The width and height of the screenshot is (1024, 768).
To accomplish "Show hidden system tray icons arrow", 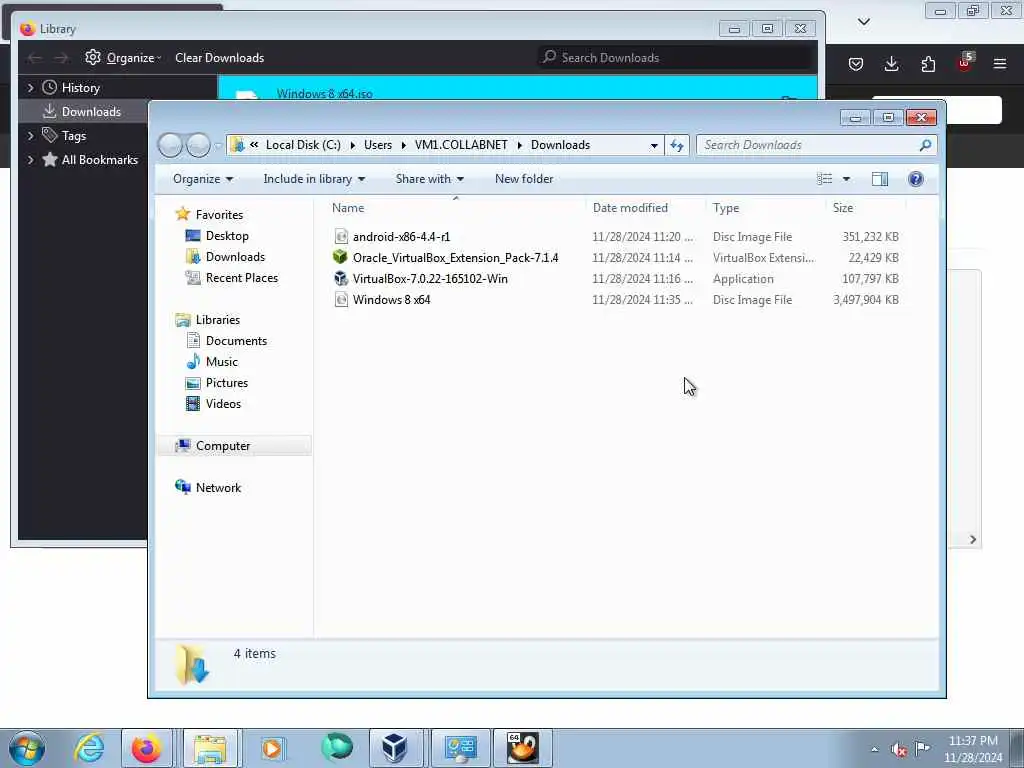I will [874, 749].
